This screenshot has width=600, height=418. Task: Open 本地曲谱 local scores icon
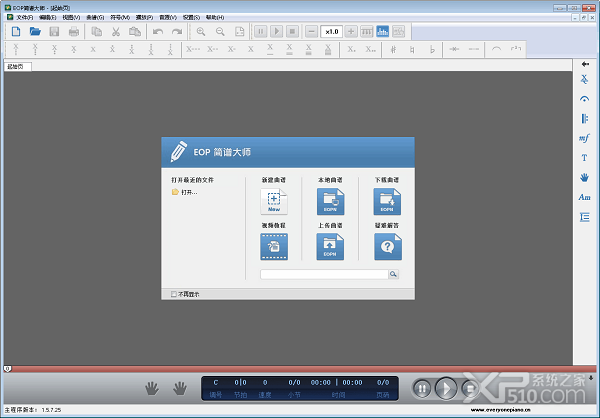pos(330,201)
